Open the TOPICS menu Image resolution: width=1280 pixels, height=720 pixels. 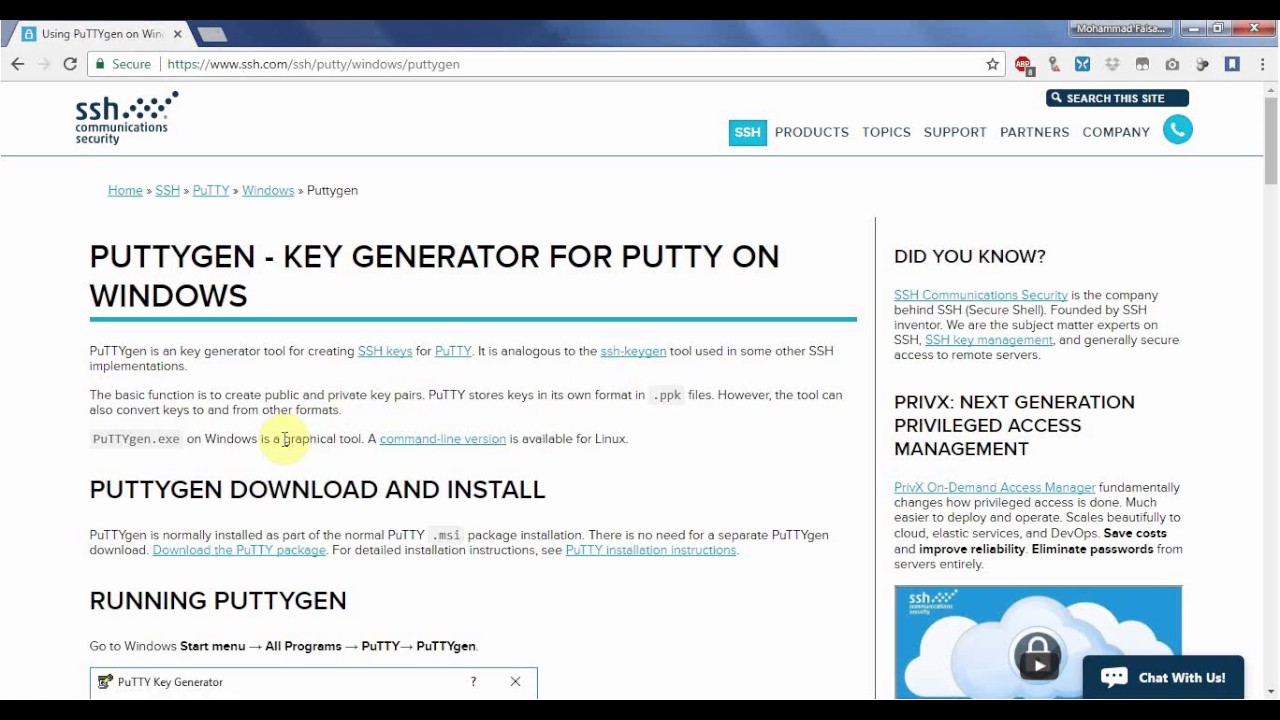[x=886, y=132]
